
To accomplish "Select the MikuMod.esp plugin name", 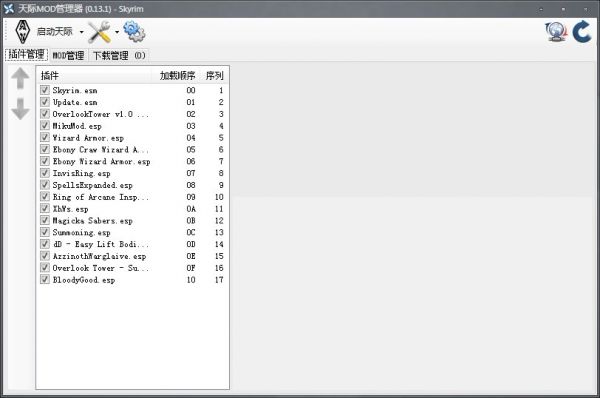I will [77, 126].
